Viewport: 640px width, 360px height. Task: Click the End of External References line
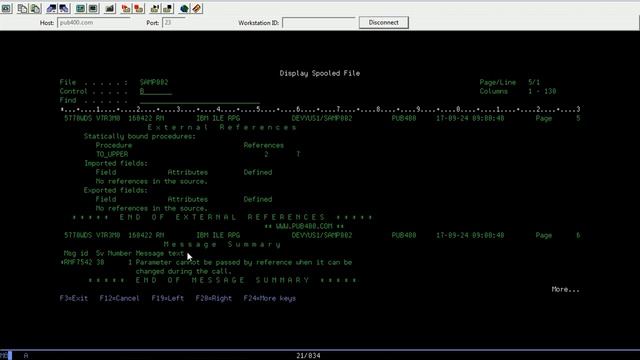click(223, 217)
